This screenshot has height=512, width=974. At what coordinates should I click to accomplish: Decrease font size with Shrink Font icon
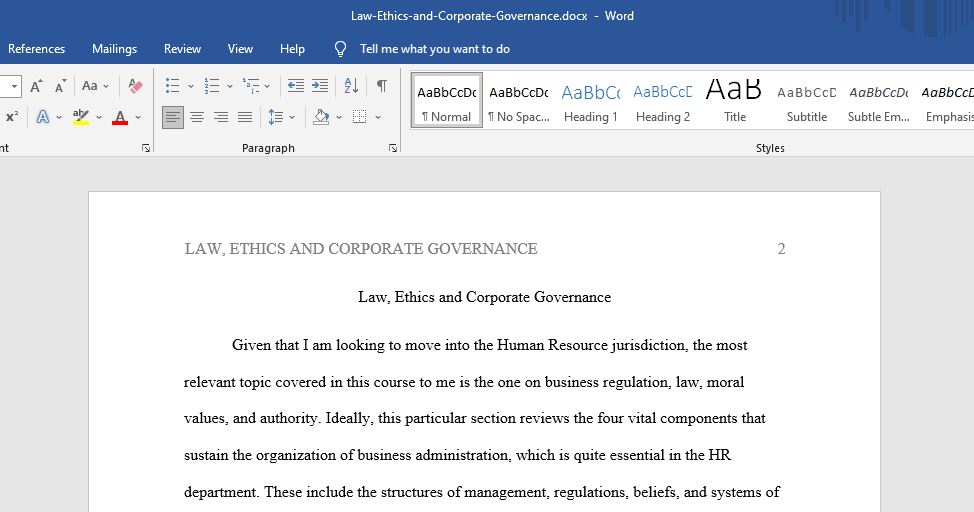(x=60, y=86)
